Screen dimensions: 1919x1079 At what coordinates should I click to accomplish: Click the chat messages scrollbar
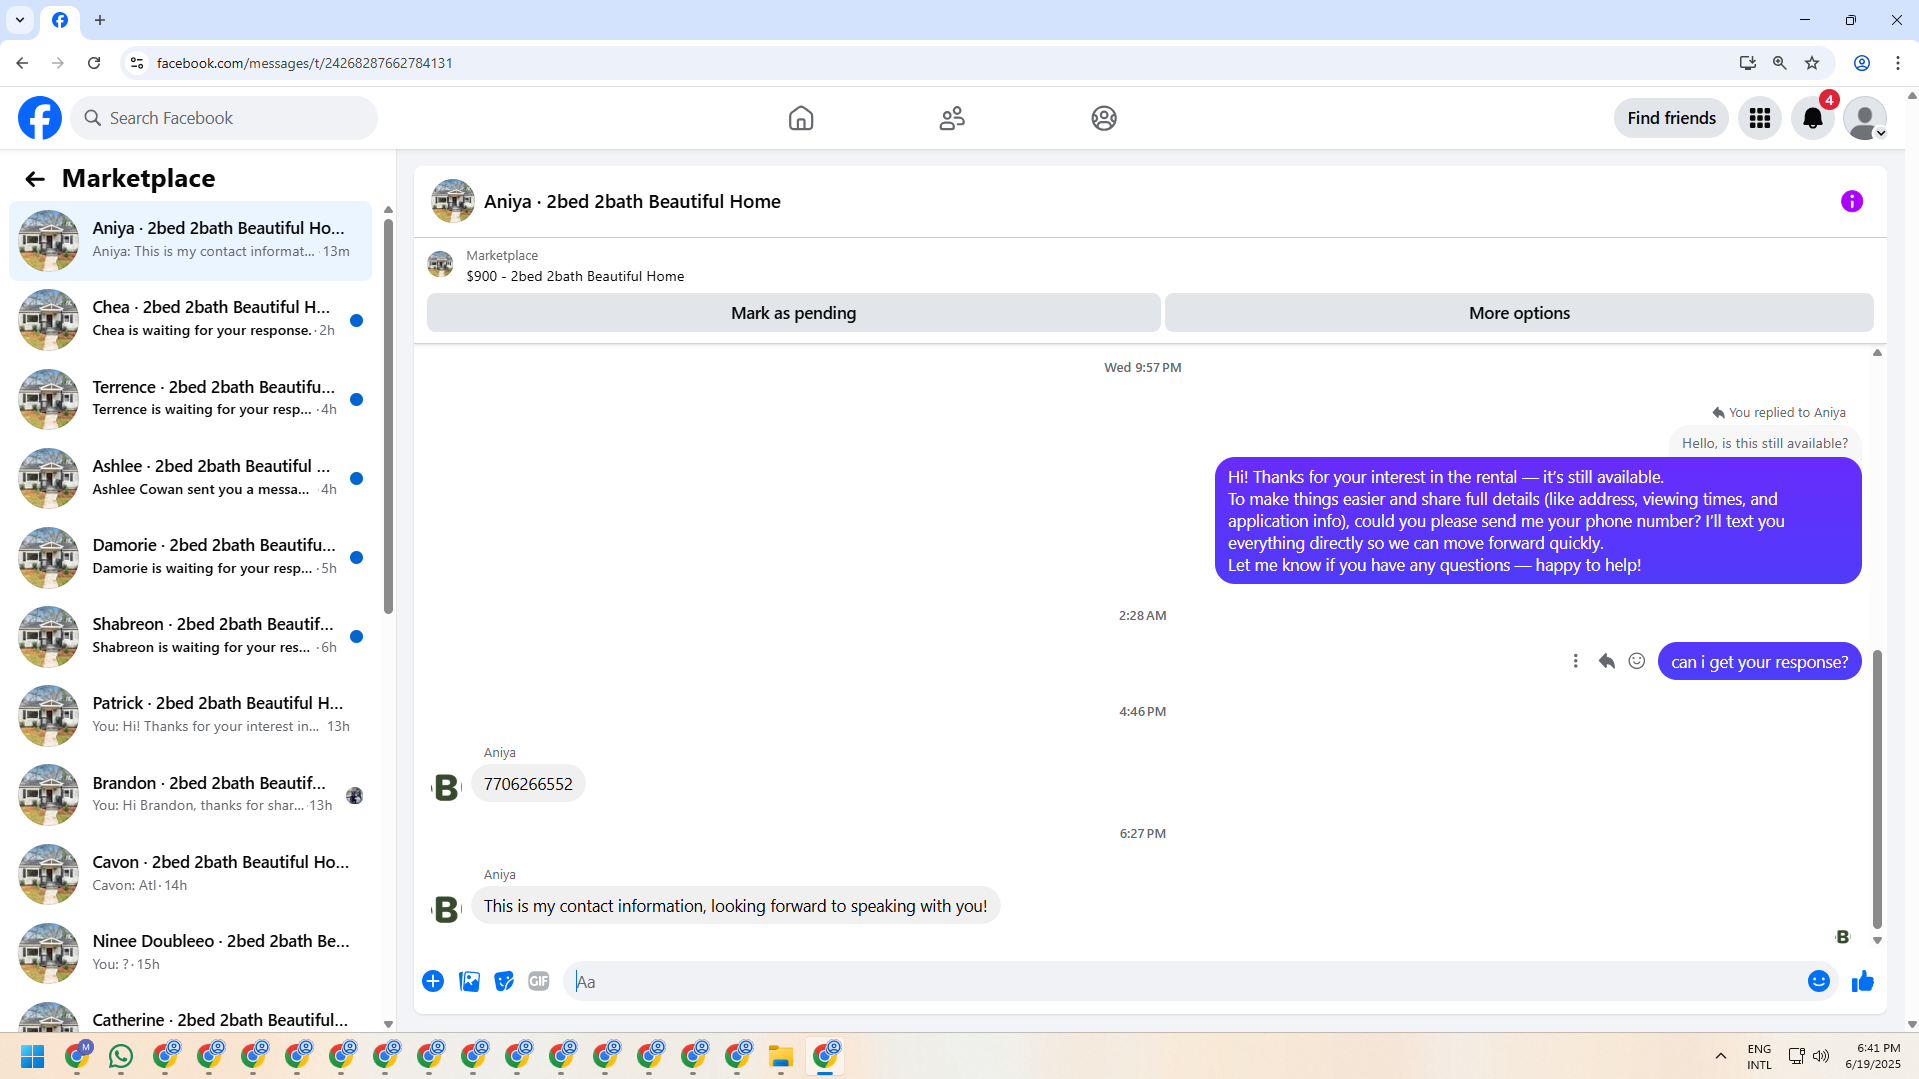pos(1877,790)
